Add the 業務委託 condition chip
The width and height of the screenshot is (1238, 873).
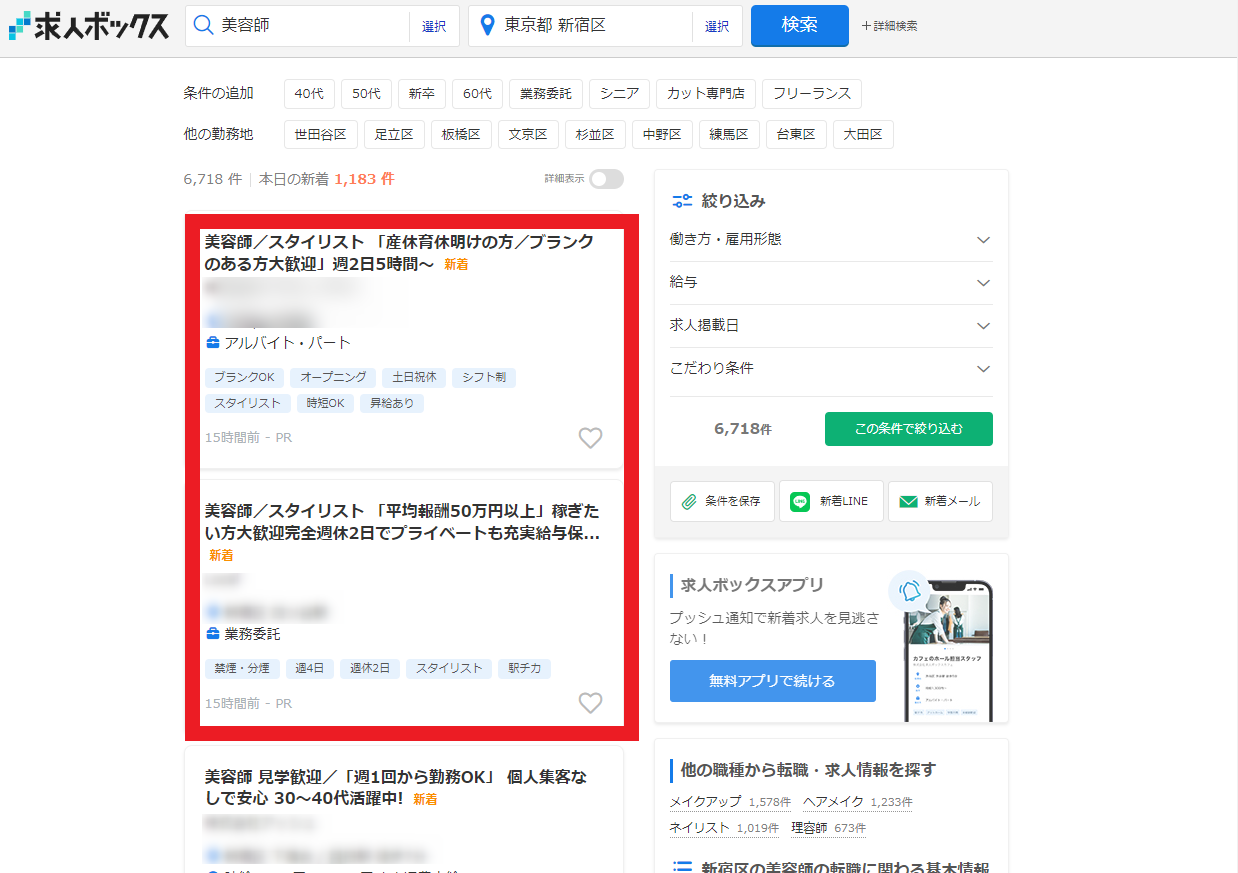point(546,94)
